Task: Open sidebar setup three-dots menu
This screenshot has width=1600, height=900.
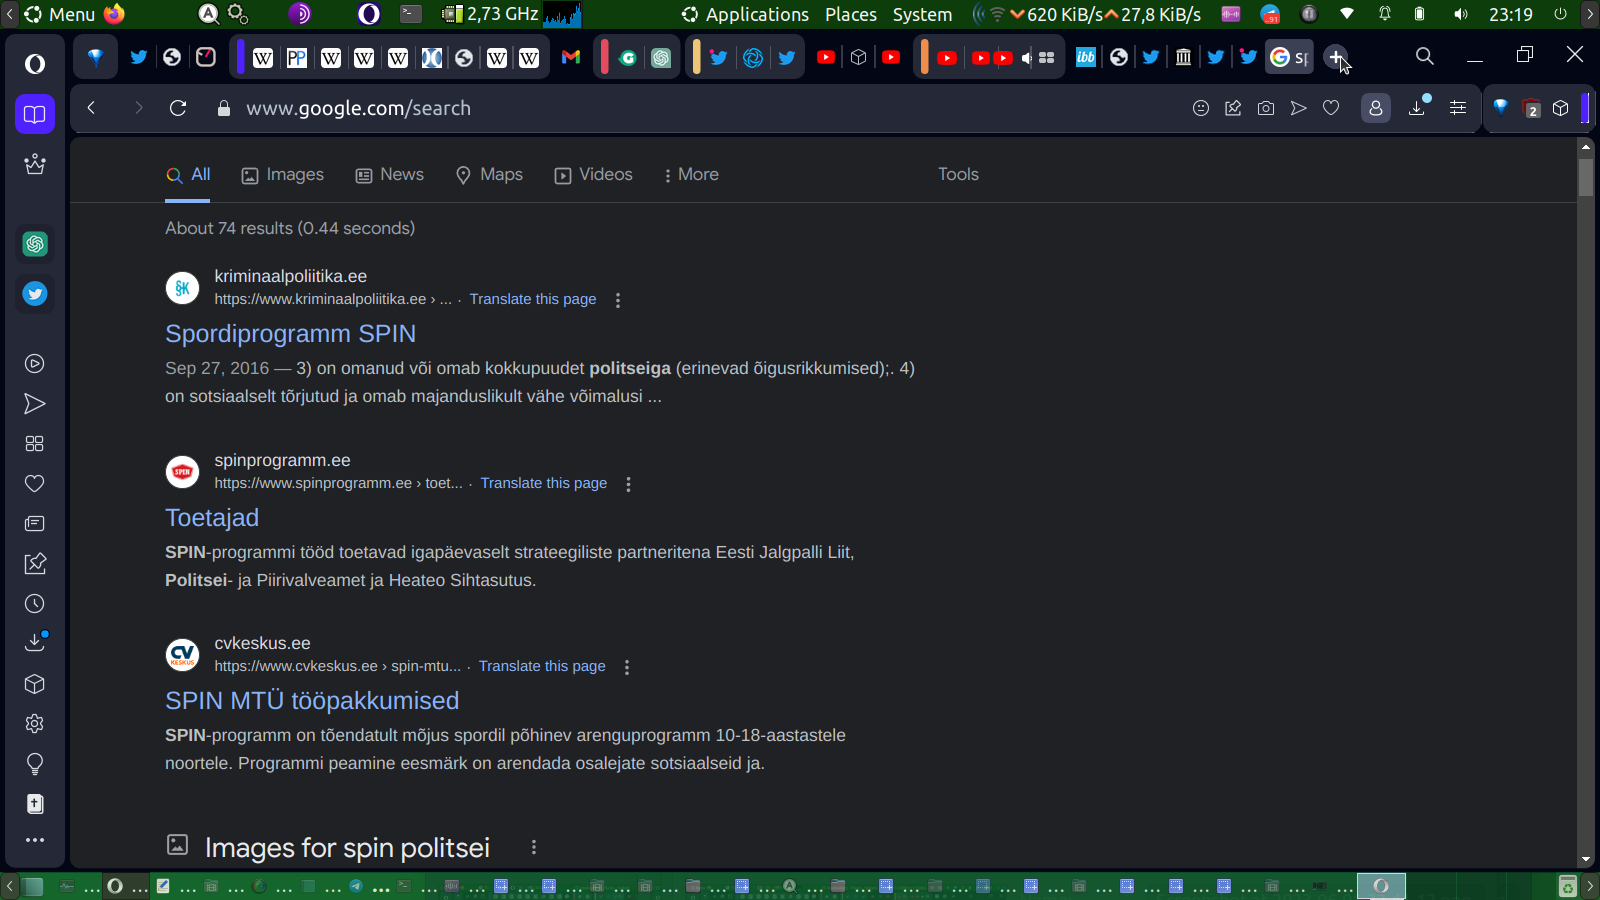Action: (35, 840)
